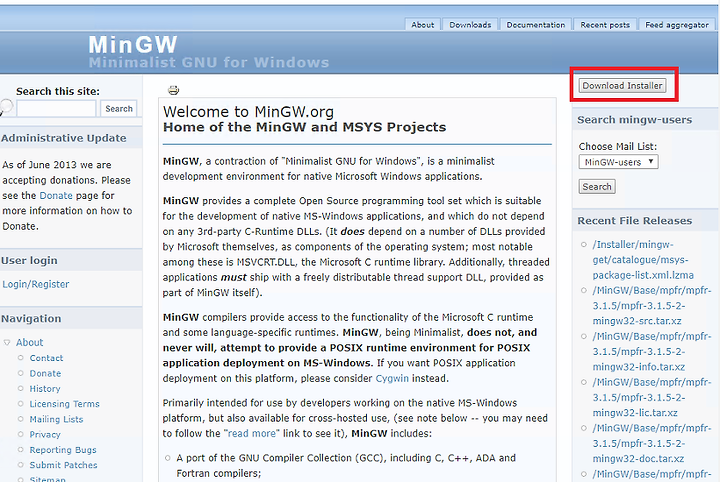Click the Recent File Releases heading
Image resolution: width=720 pixels, height=482 pixels.
tap(635, 221)
